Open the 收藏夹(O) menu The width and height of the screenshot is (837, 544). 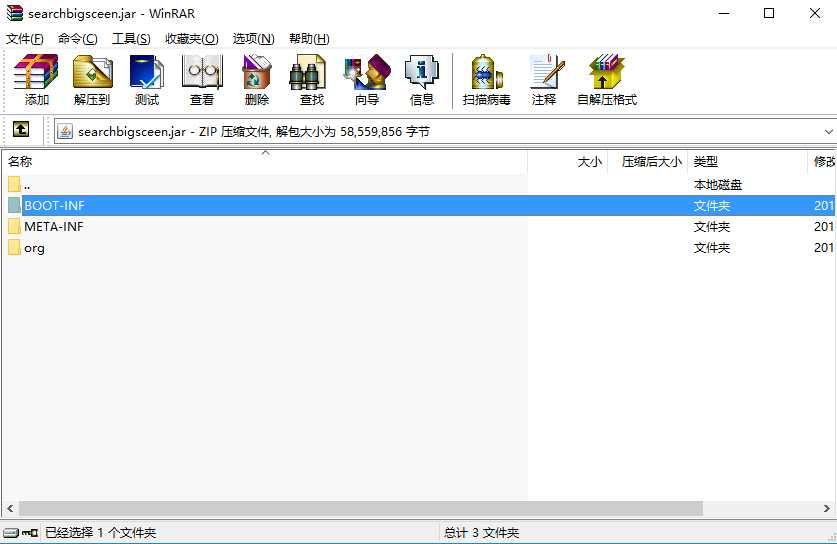[192, 39]
